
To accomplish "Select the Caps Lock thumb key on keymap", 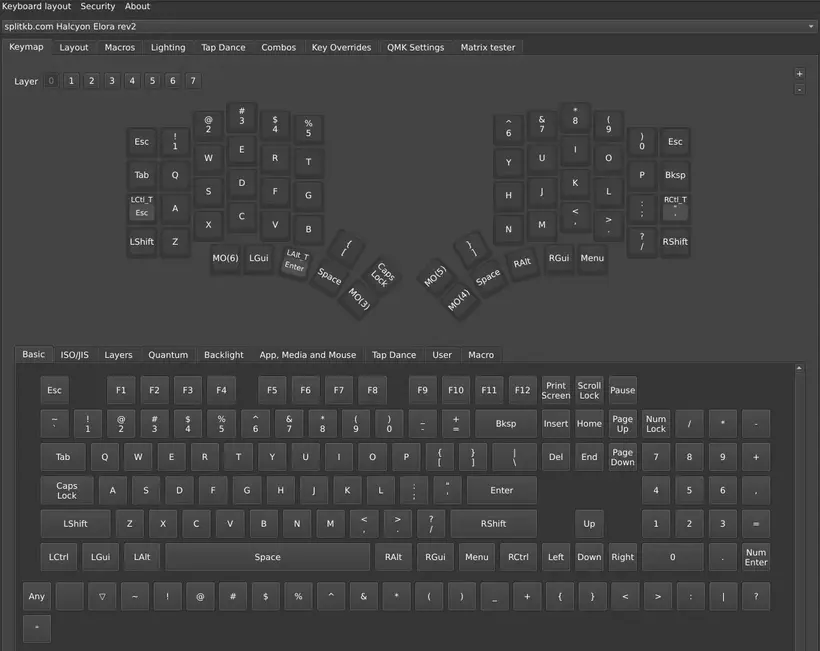I will pos(384,274).
